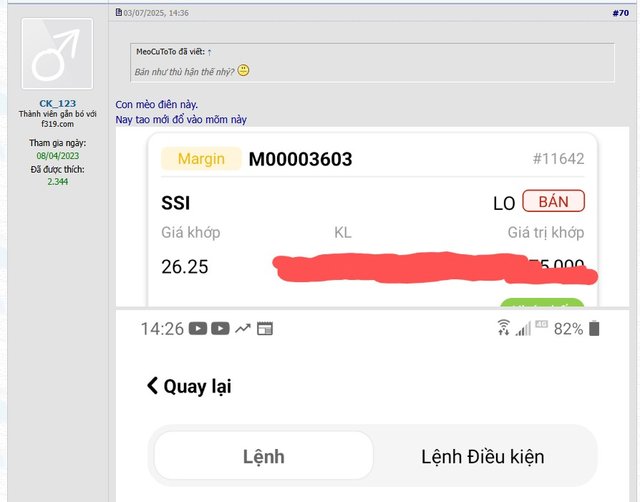Select the Margin account badge

tap(201, 158)
